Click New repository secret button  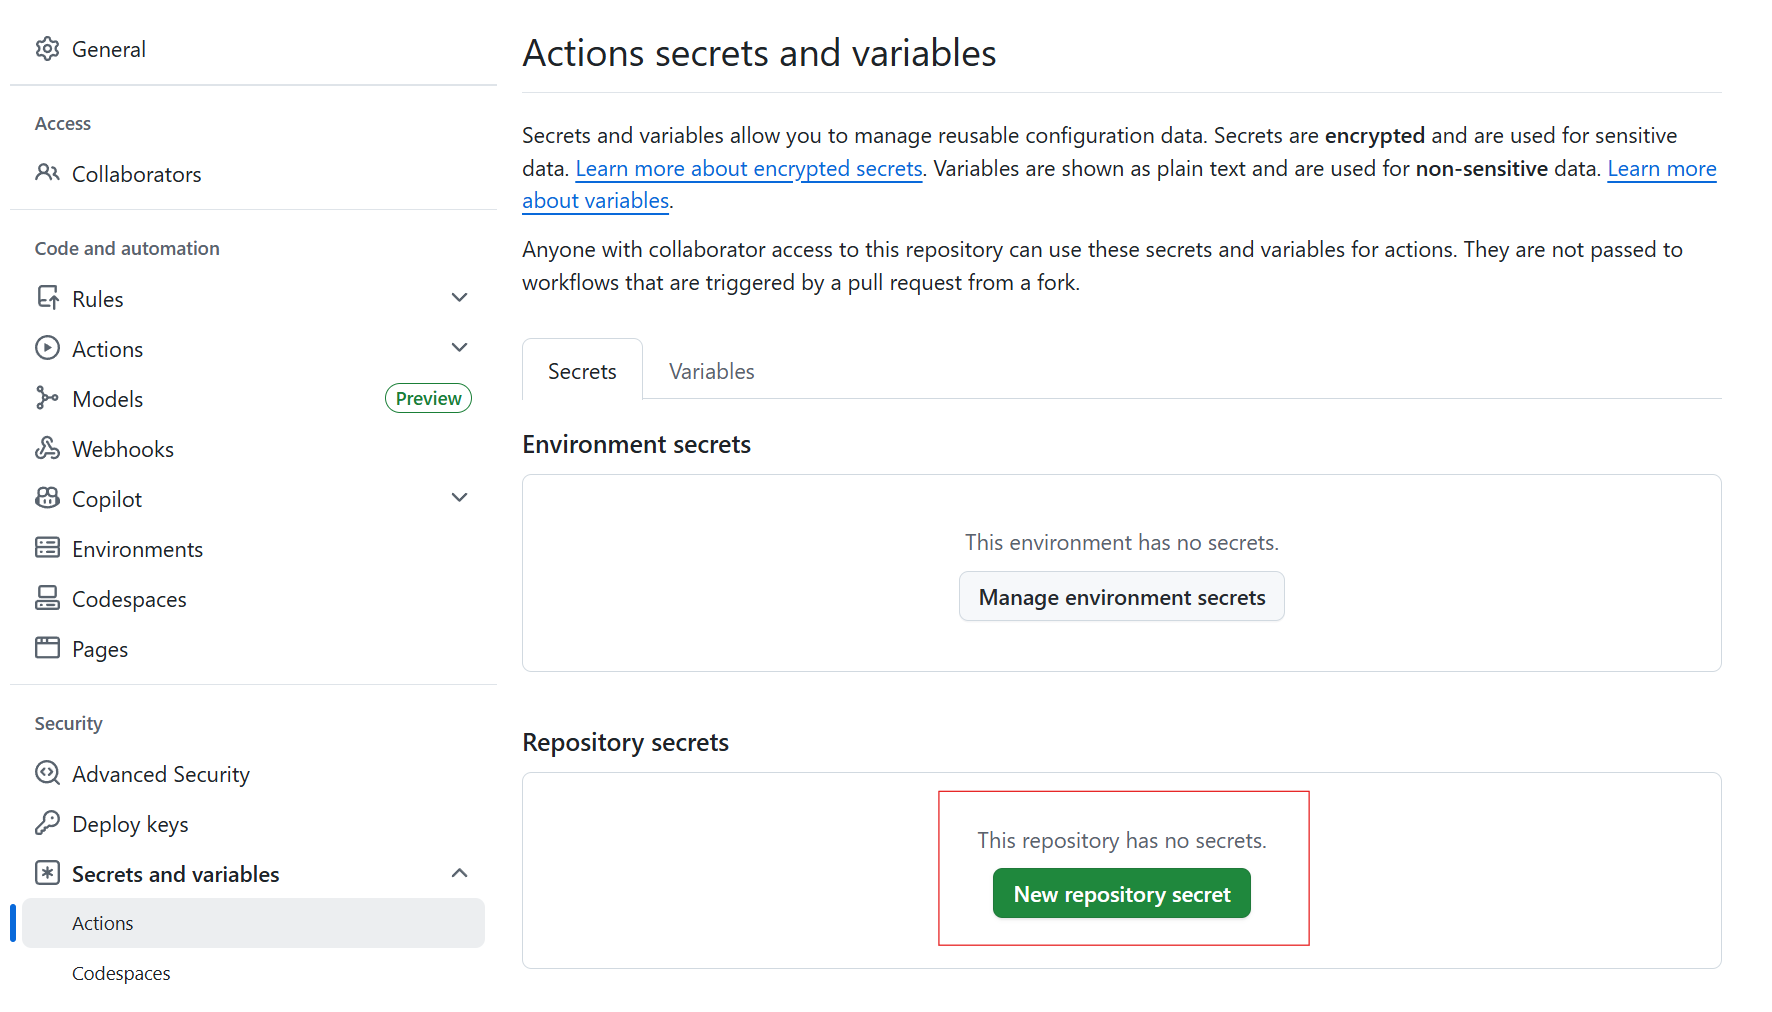[x=1121, y=894]
